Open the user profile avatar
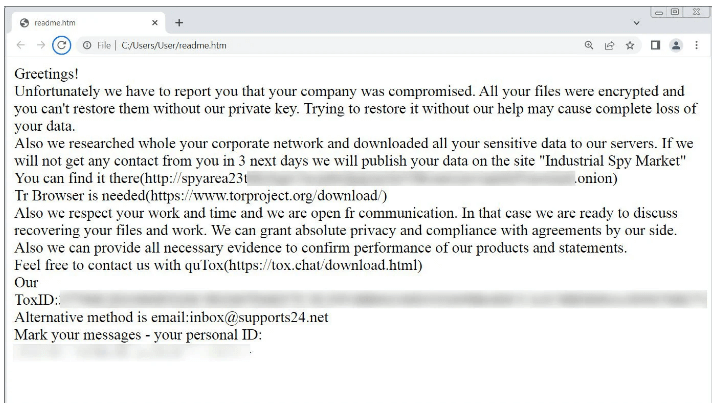The height and width of the screenshot is (403, 712). 676,45
